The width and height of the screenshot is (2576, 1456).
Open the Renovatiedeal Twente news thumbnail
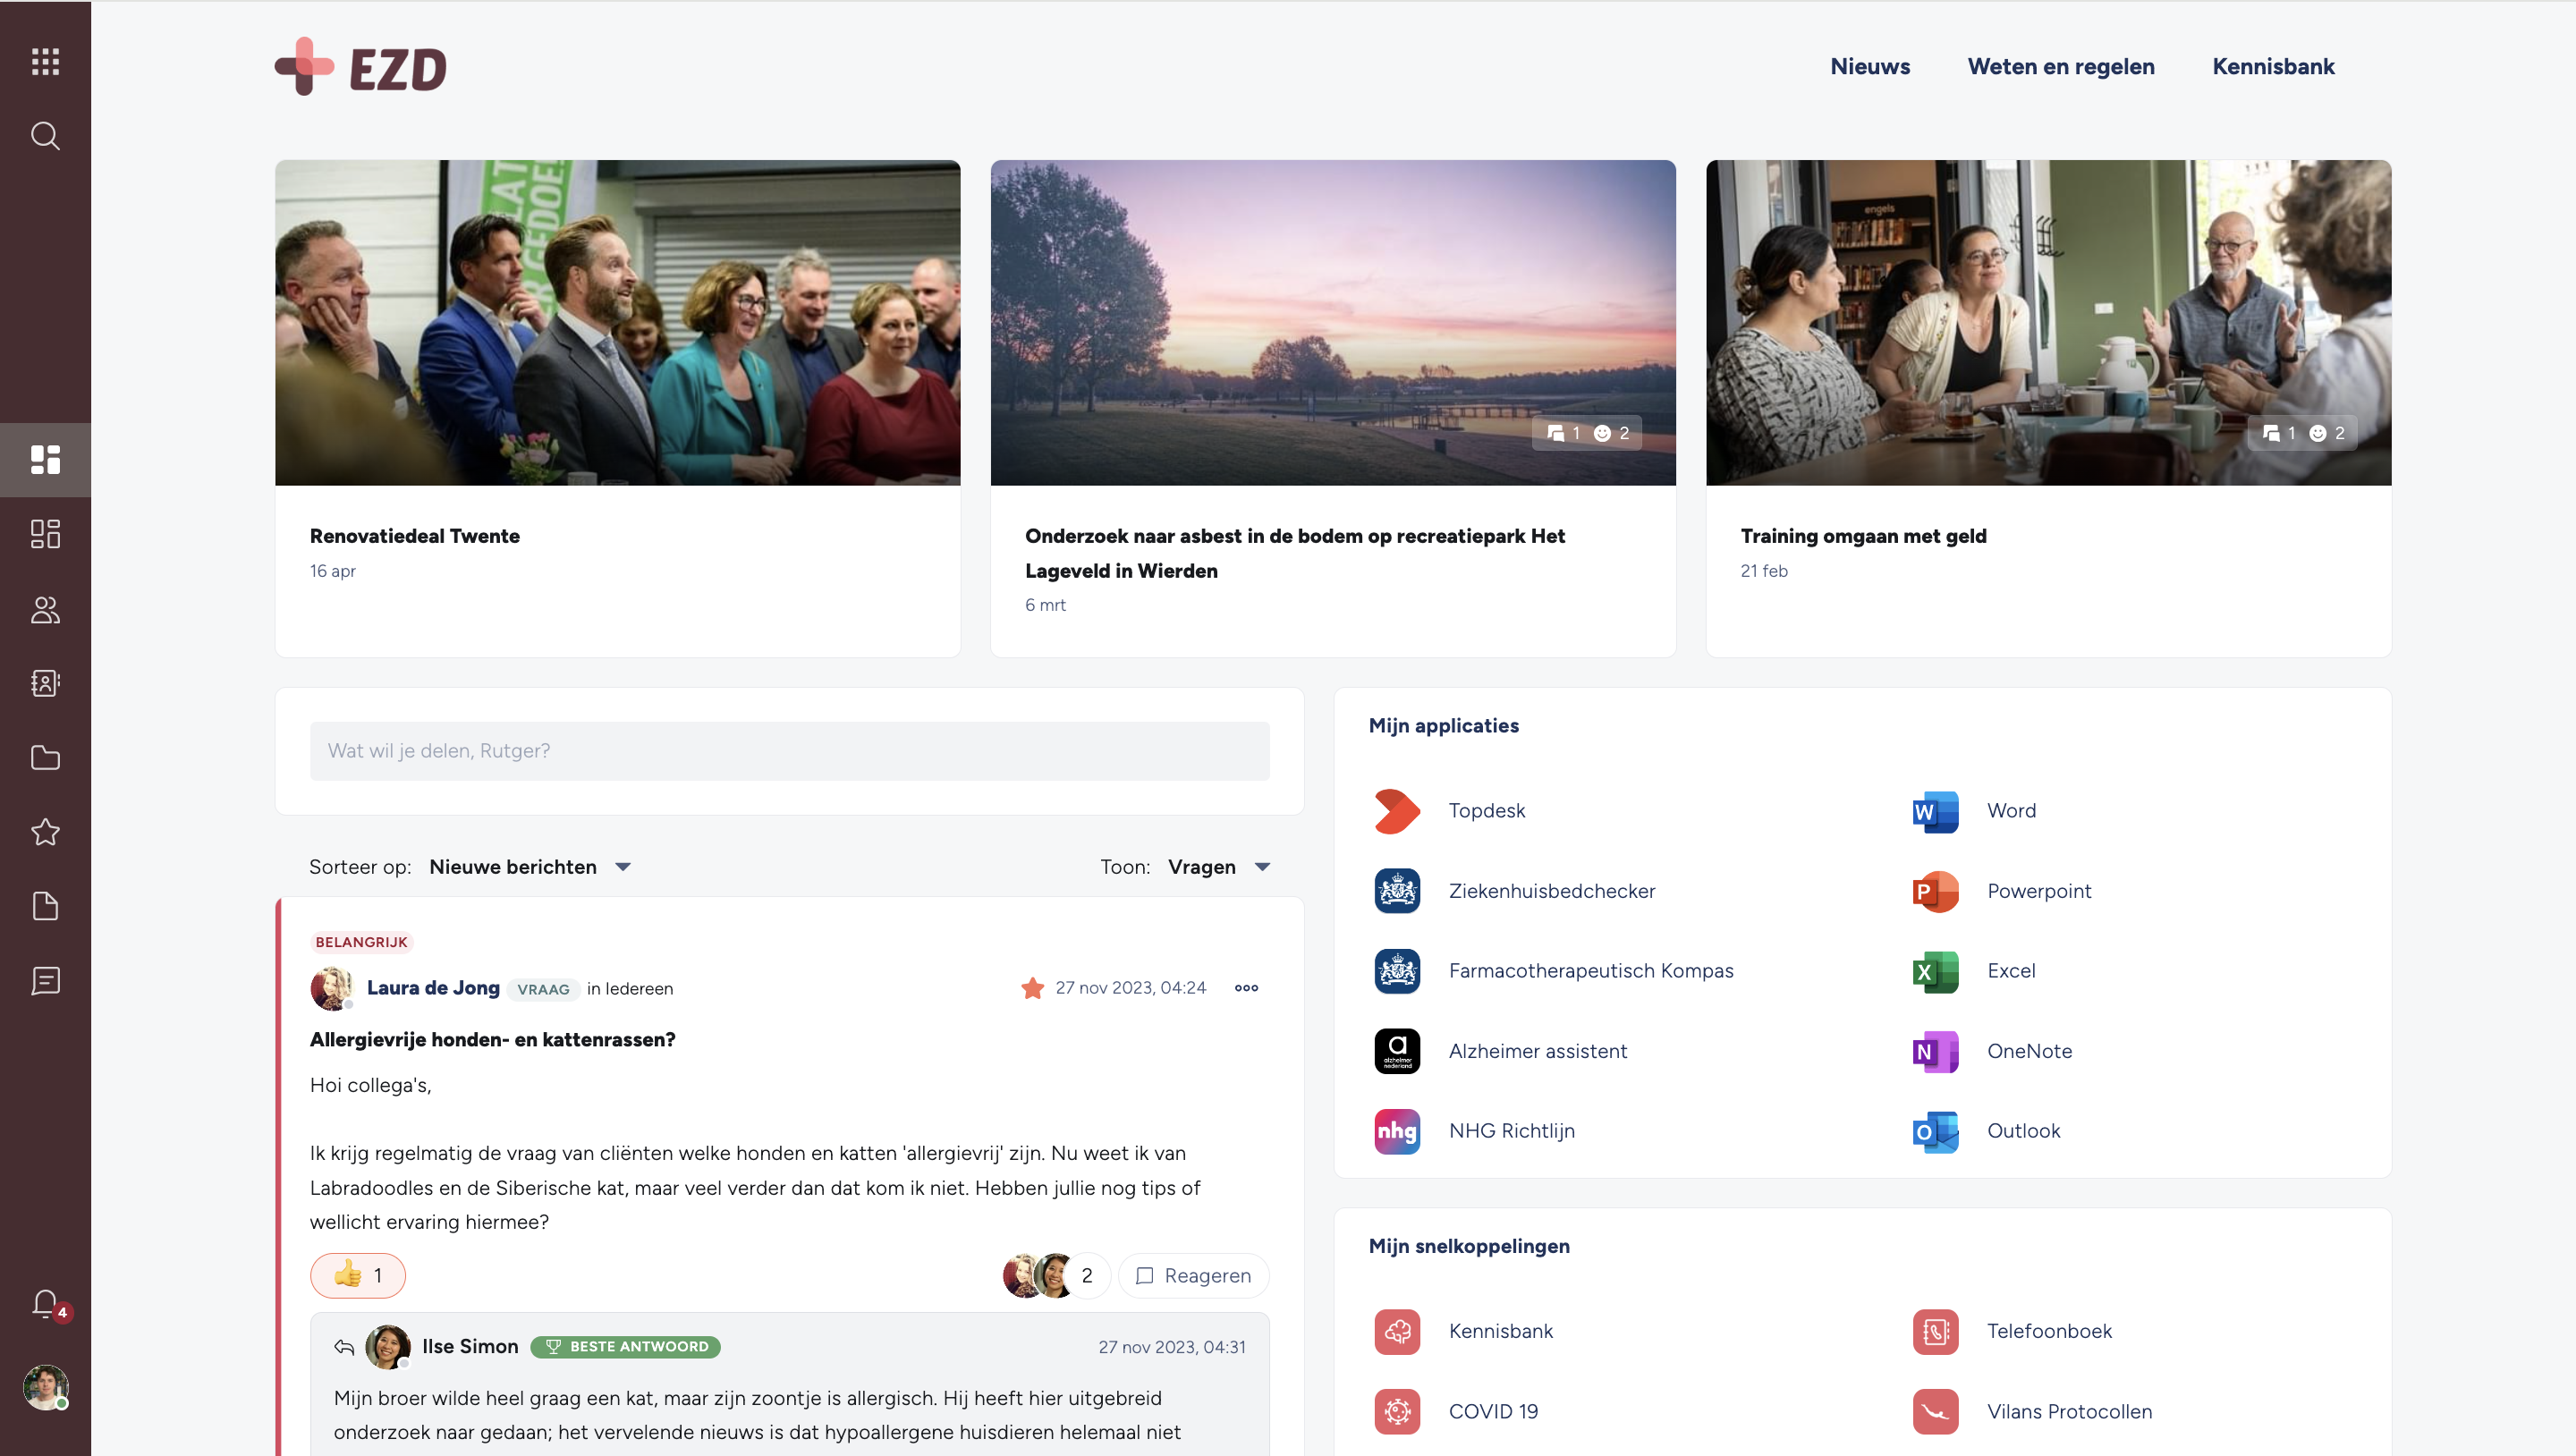click(x=618, y=323)
